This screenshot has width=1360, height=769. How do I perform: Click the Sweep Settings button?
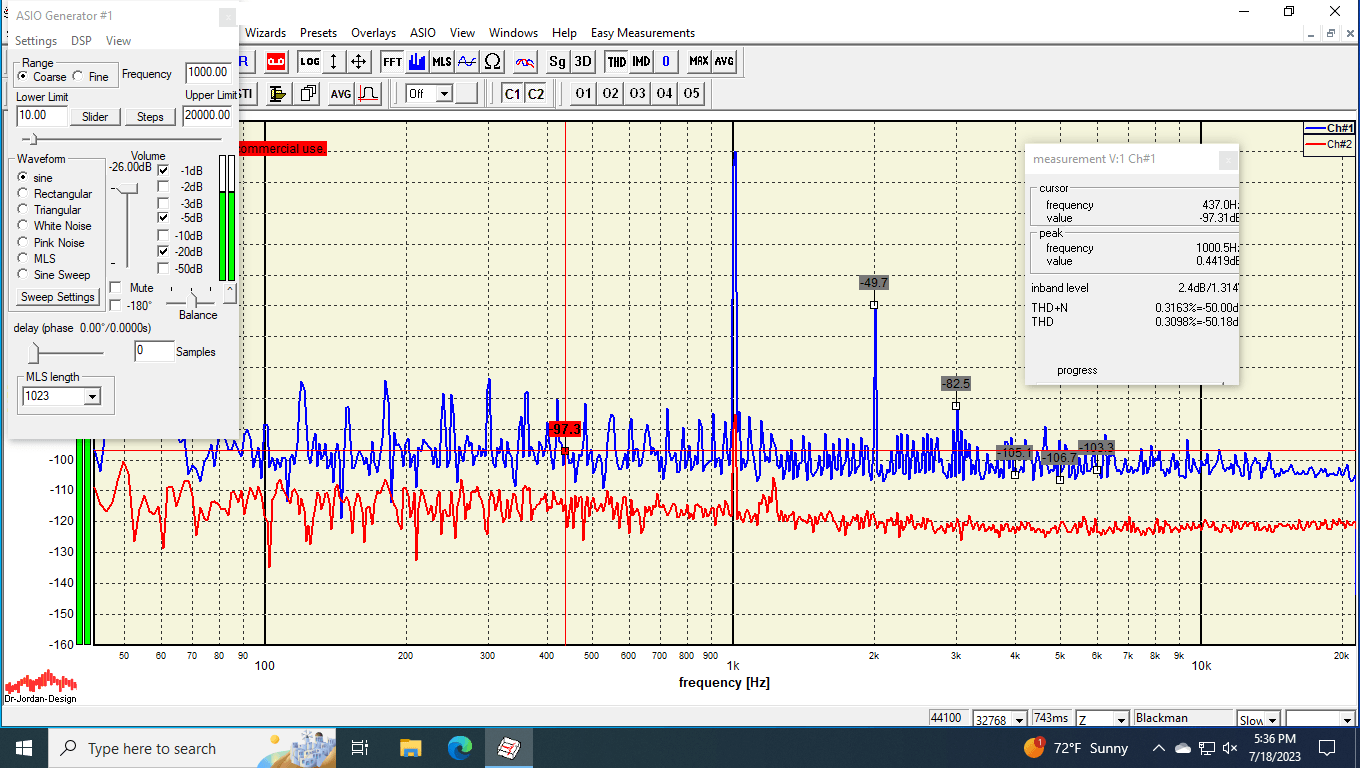point(58,297)
